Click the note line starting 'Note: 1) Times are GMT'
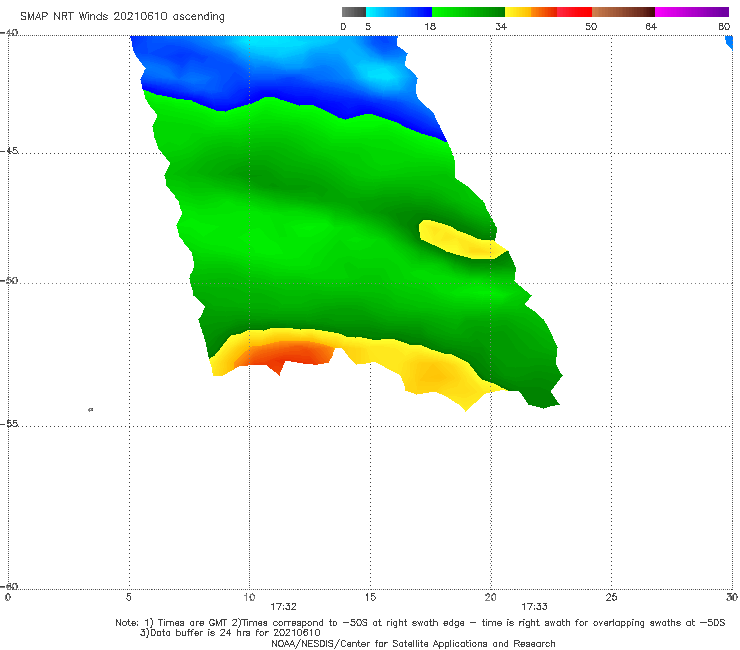This screenshot has height=650, width=740. (420, 623)
